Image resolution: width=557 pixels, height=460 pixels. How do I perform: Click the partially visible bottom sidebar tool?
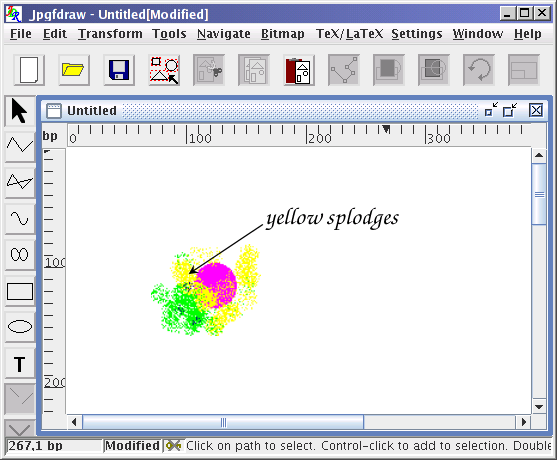click(20, 427)
